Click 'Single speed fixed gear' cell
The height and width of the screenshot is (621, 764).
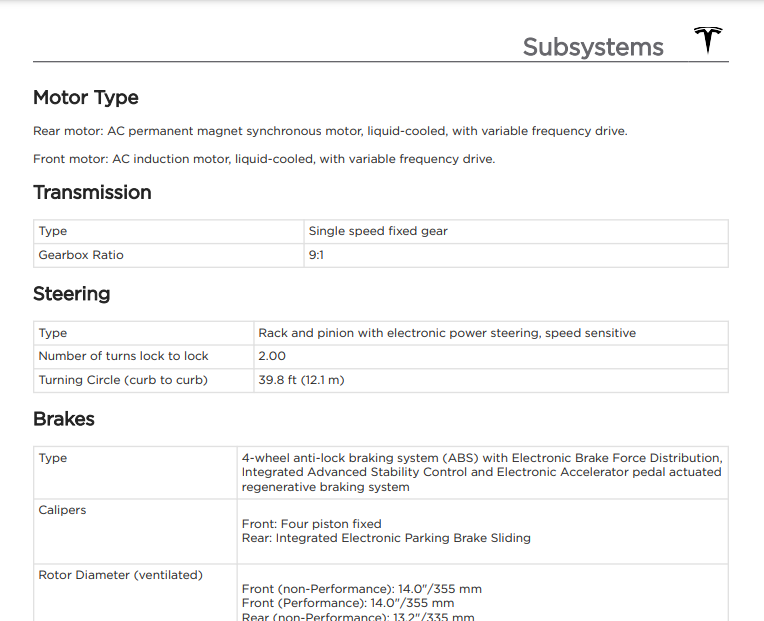(x=516, y=231)
